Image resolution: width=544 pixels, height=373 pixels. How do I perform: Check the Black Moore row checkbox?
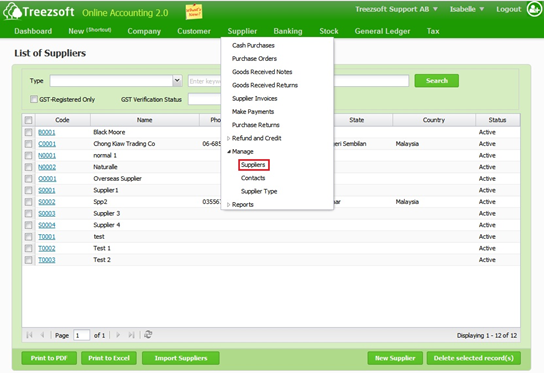point(28,132)
